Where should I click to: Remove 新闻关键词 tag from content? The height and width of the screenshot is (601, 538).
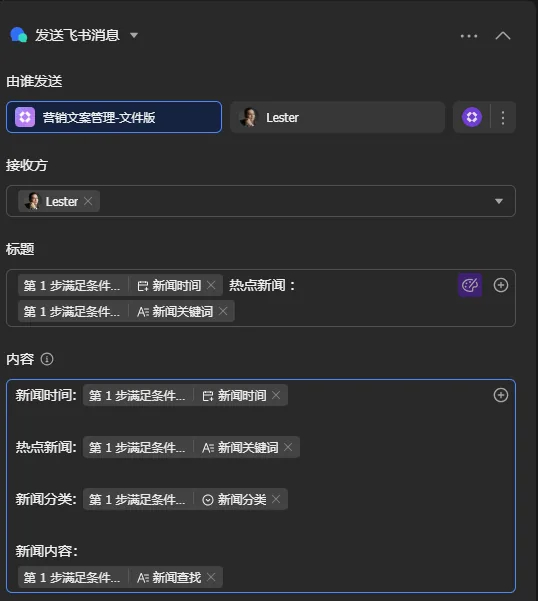[288, 447]
